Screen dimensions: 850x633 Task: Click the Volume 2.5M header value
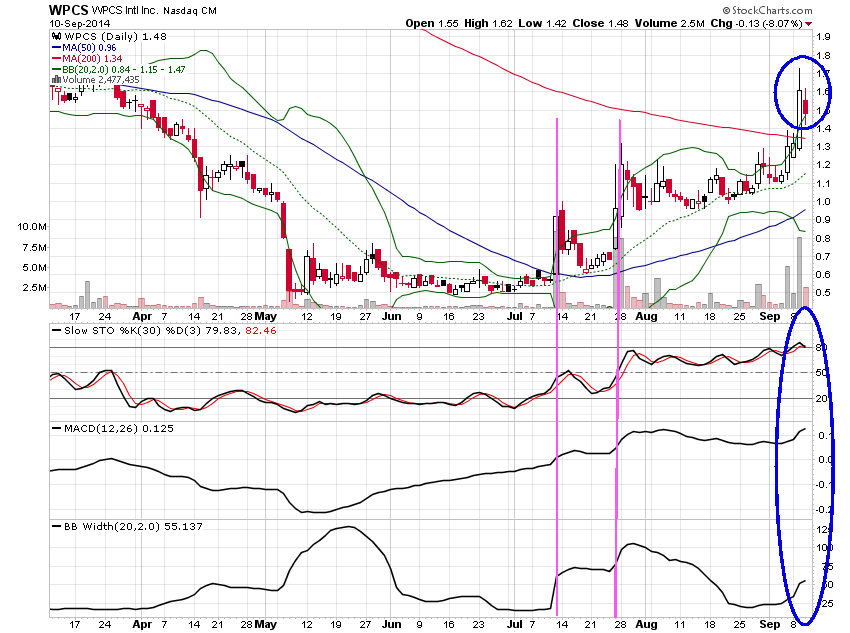[669, 23]
